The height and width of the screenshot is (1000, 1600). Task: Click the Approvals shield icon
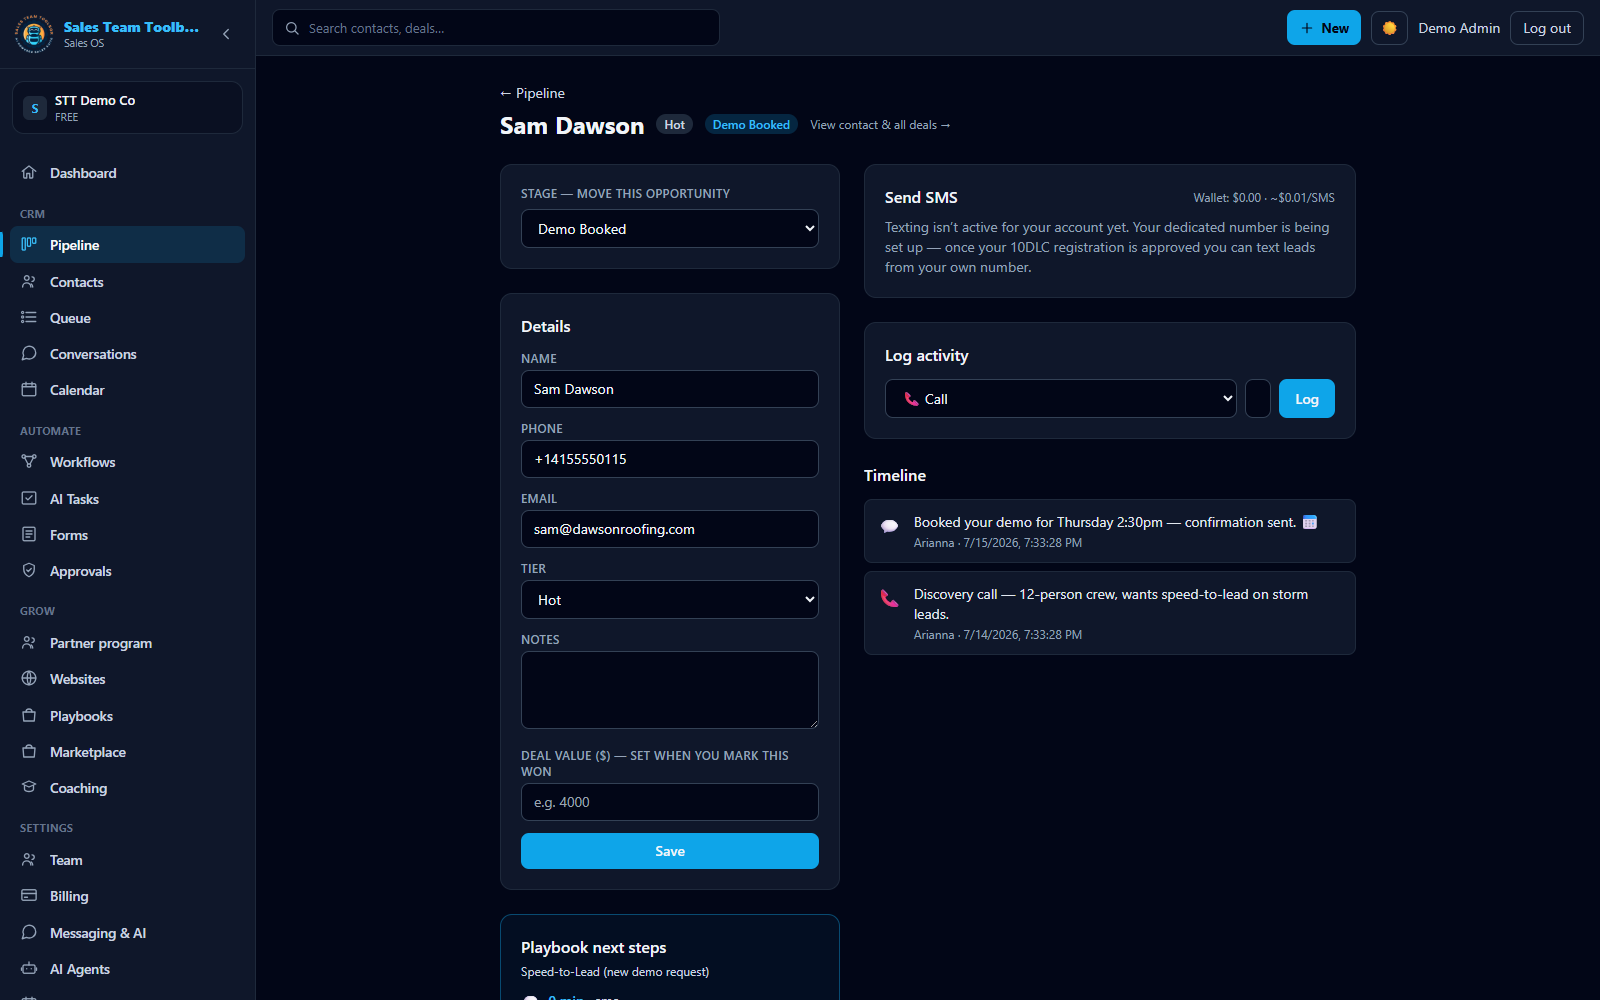pos(29,570)
